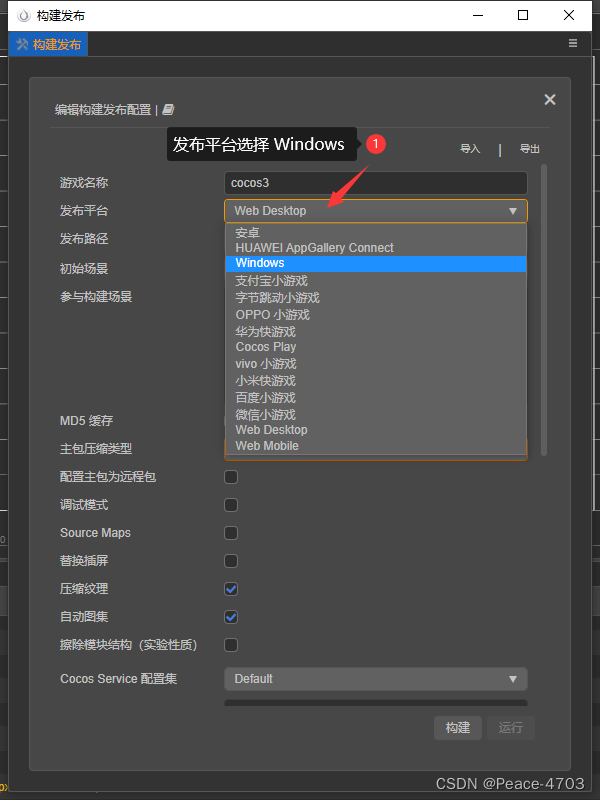Click the 编辑构建发布配置 heading
This screenshot has width=600, height=800.
click(103, 110)
